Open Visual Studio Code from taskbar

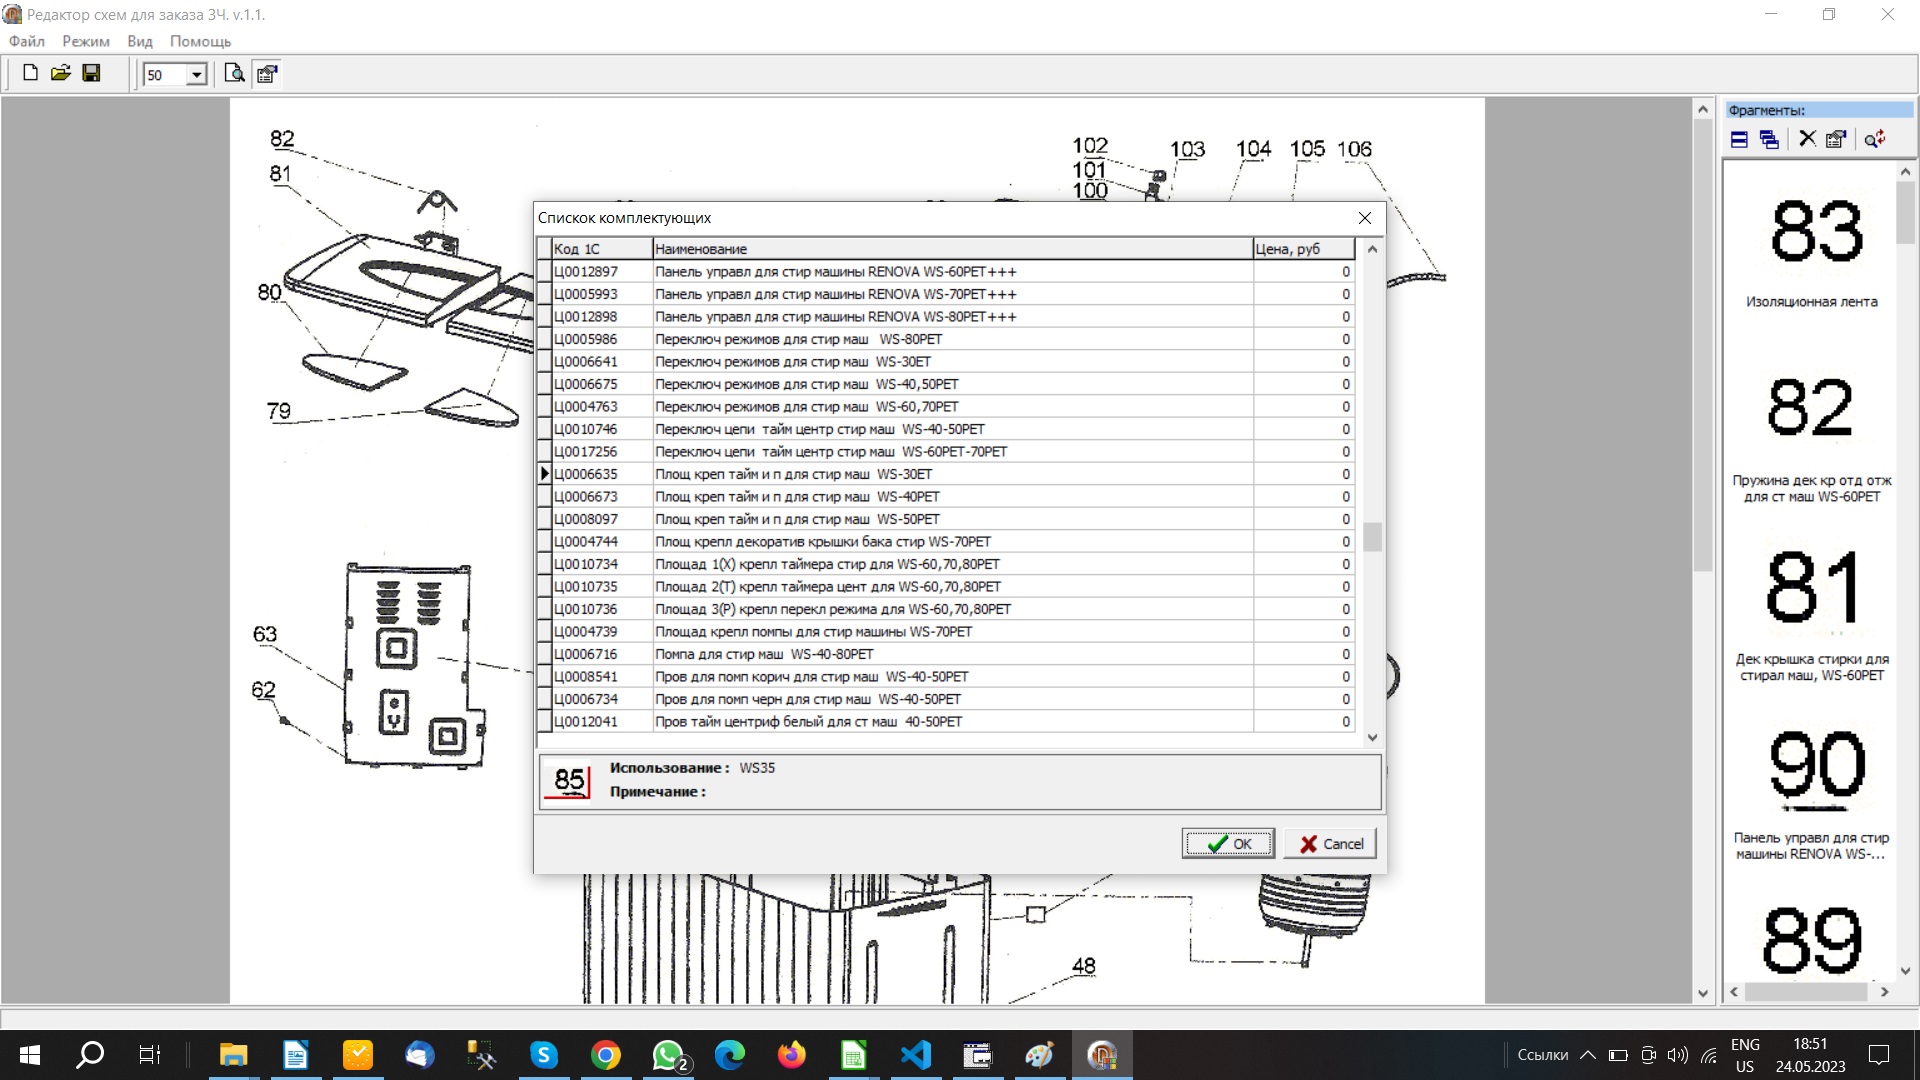click(915, 1055)
